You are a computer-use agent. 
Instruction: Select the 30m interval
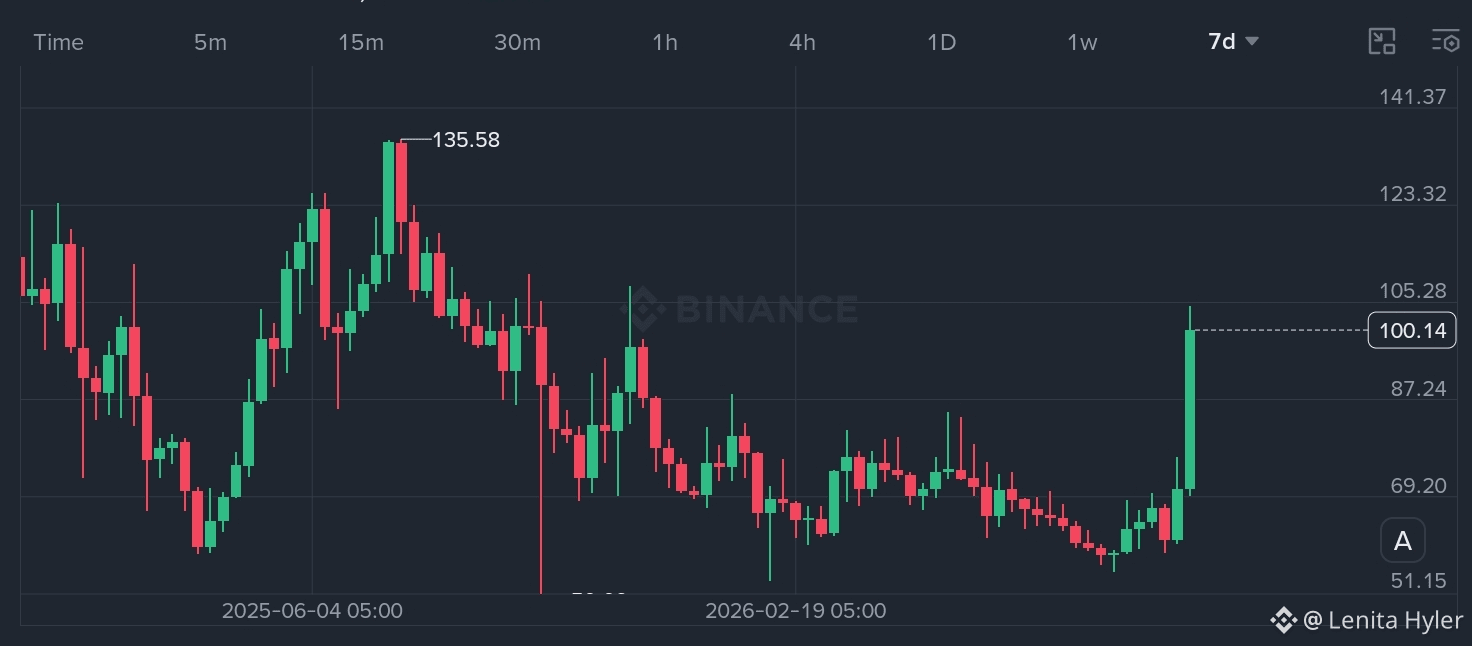pos(517,42)
